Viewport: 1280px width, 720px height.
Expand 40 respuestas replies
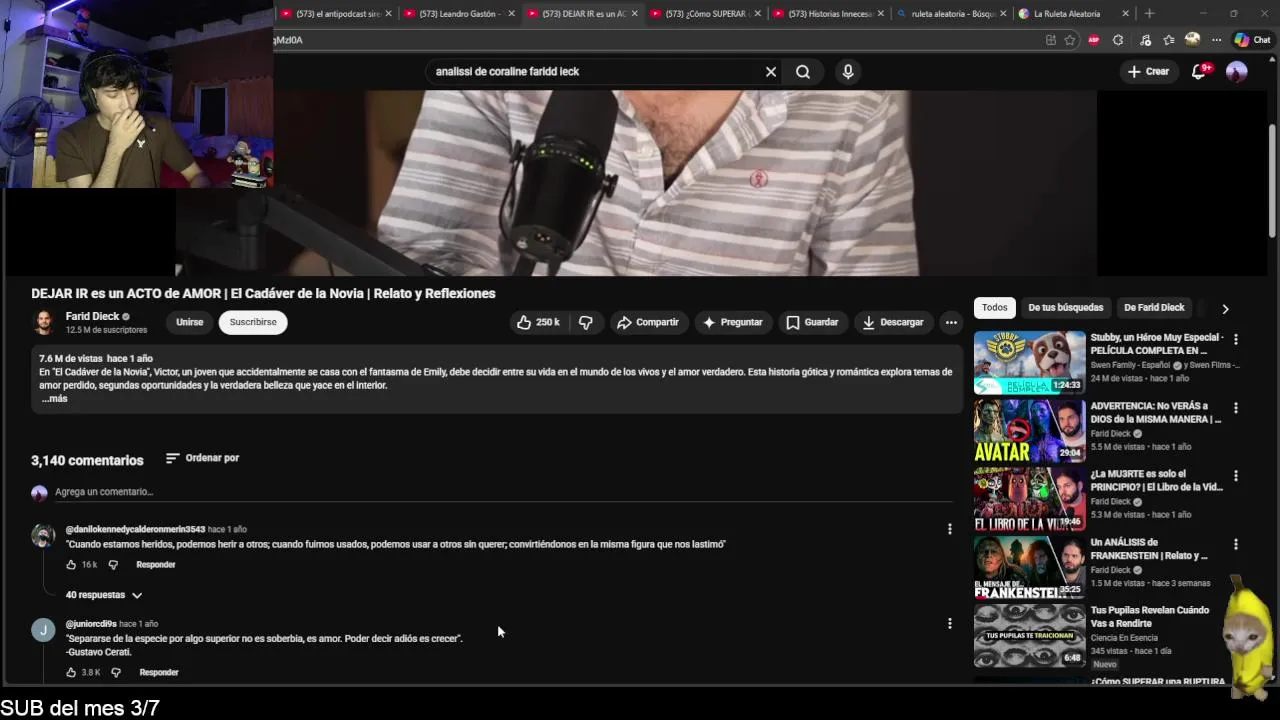(104, 595)
